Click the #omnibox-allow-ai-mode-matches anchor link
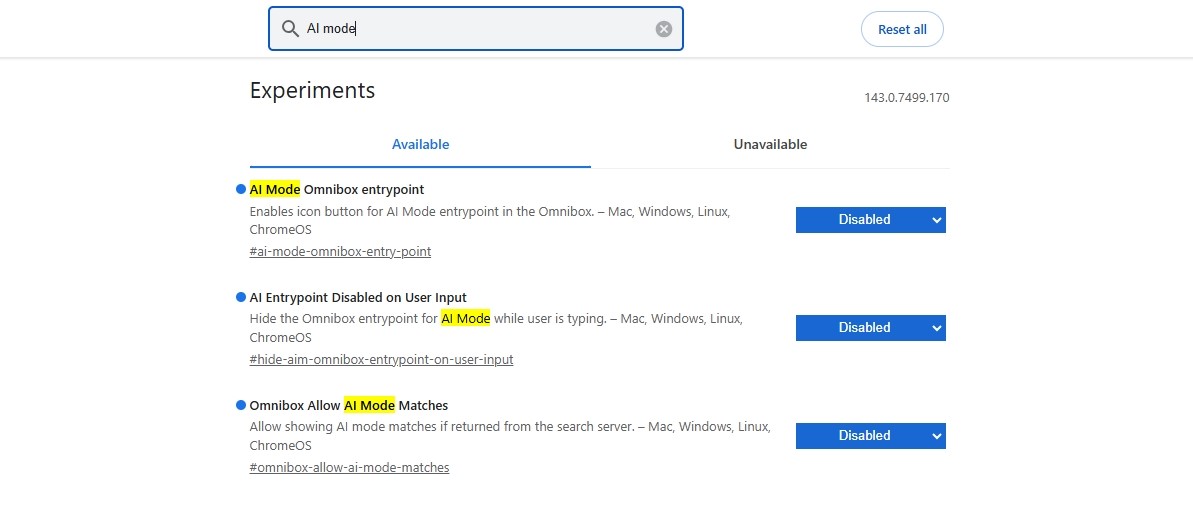This screenshot has height=529, width=1193. tap(349, 468)
